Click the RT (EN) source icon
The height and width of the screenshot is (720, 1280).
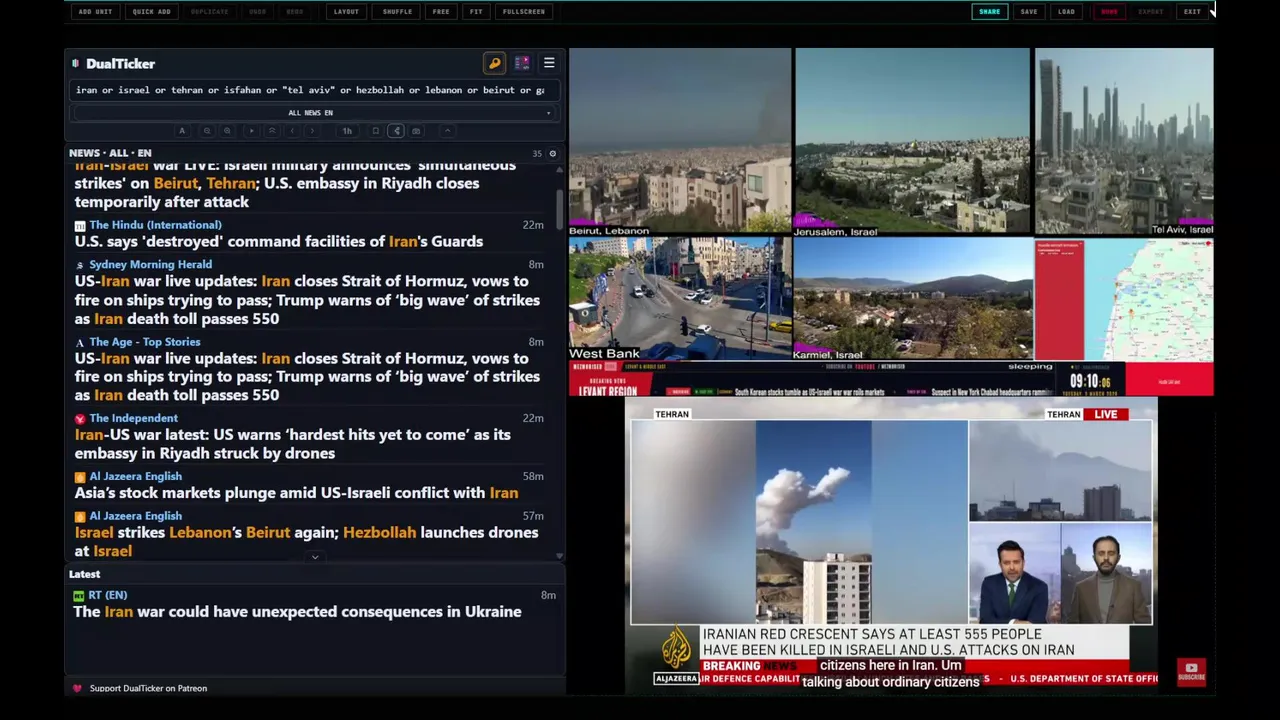pyautogui.click(x=79, y=596)
